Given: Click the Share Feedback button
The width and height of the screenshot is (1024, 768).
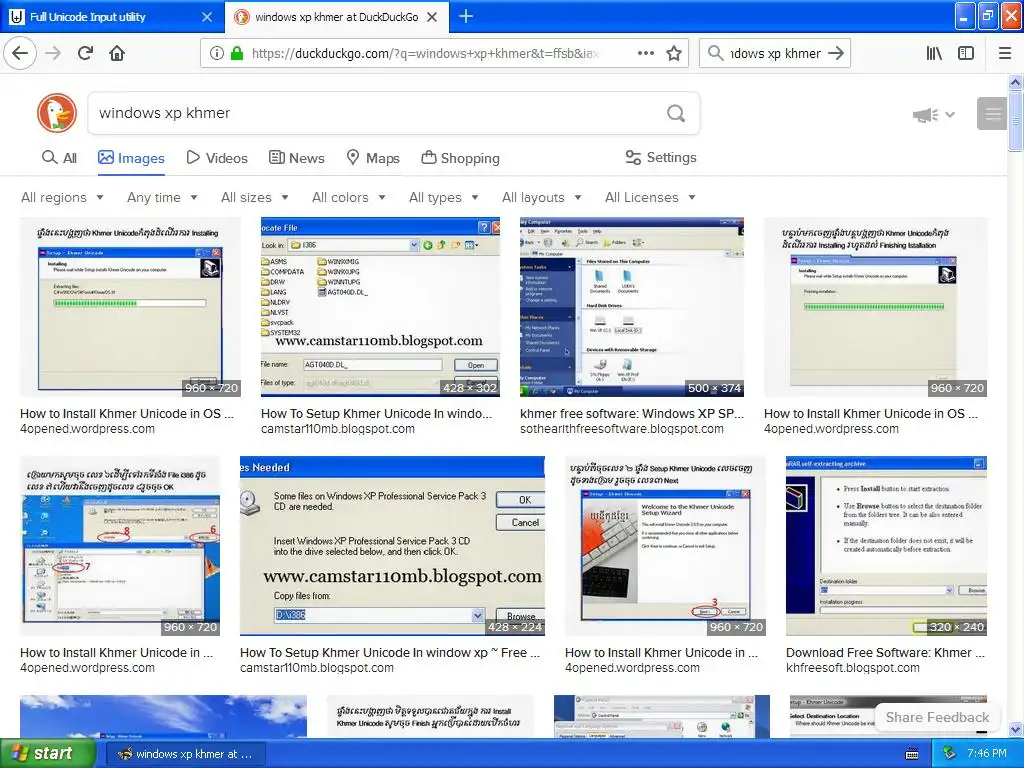Looking at the screenshot, I should point(937,717).
